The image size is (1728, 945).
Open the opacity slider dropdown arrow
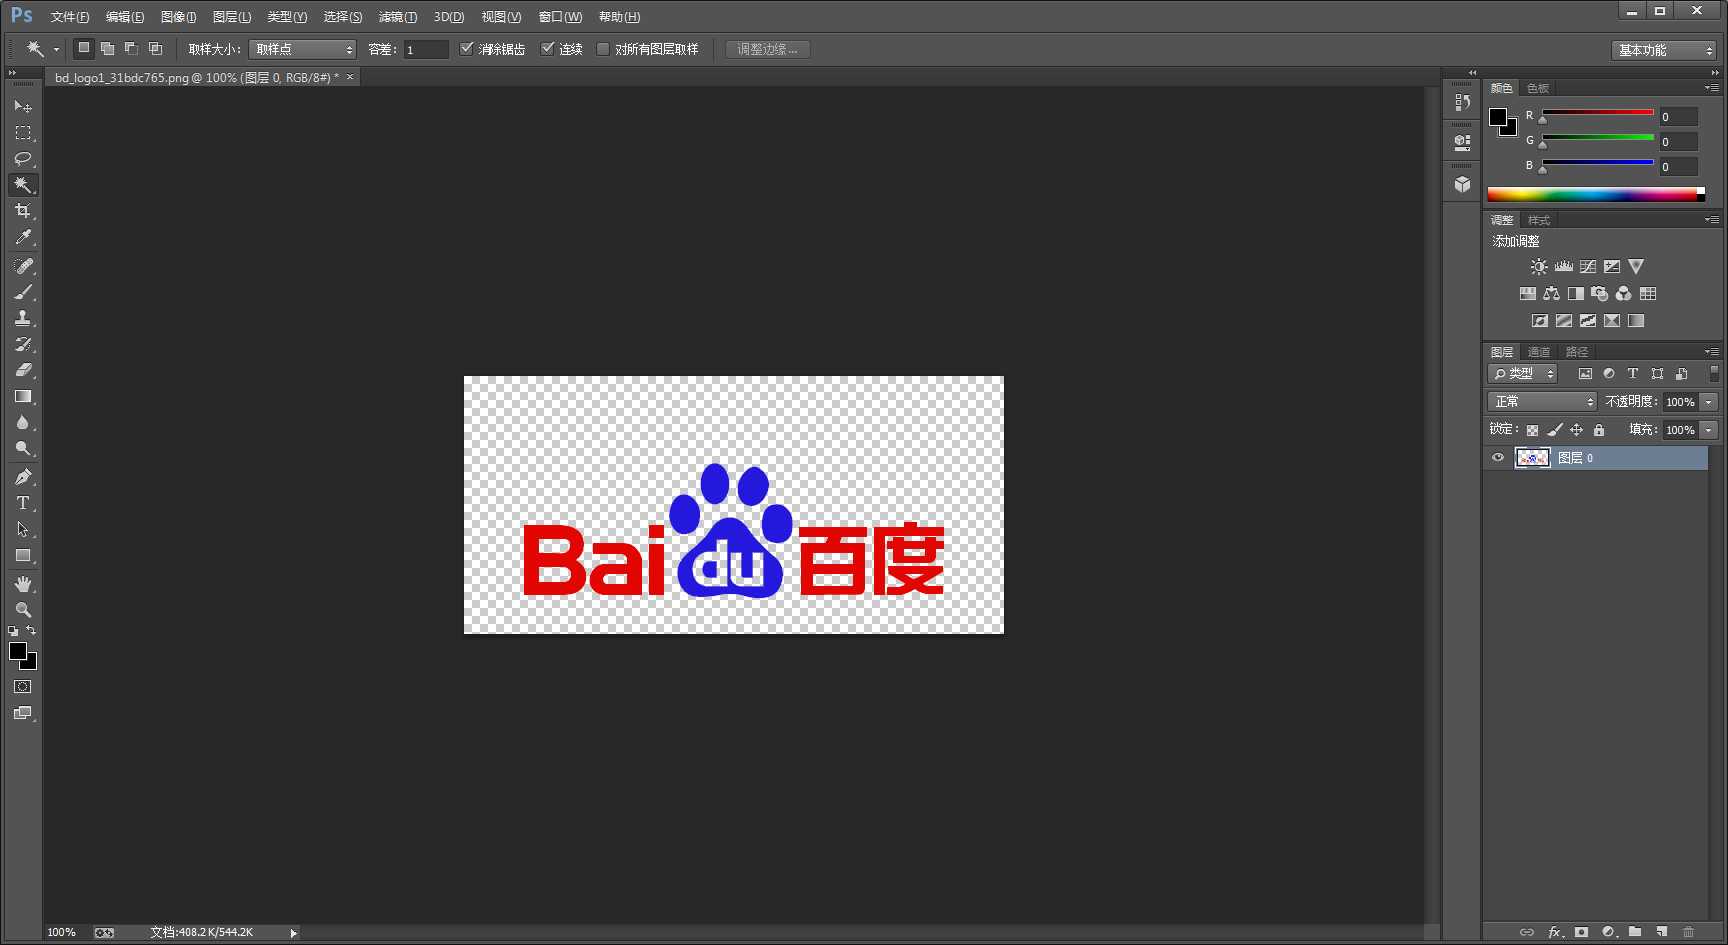1709,402
